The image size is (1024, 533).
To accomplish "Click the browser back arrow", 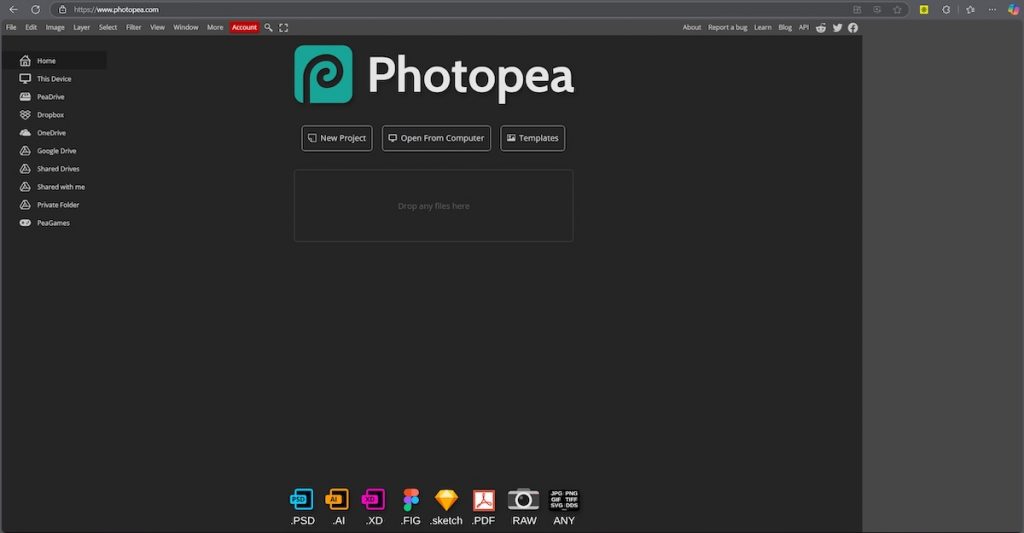I will coord(14,10).
